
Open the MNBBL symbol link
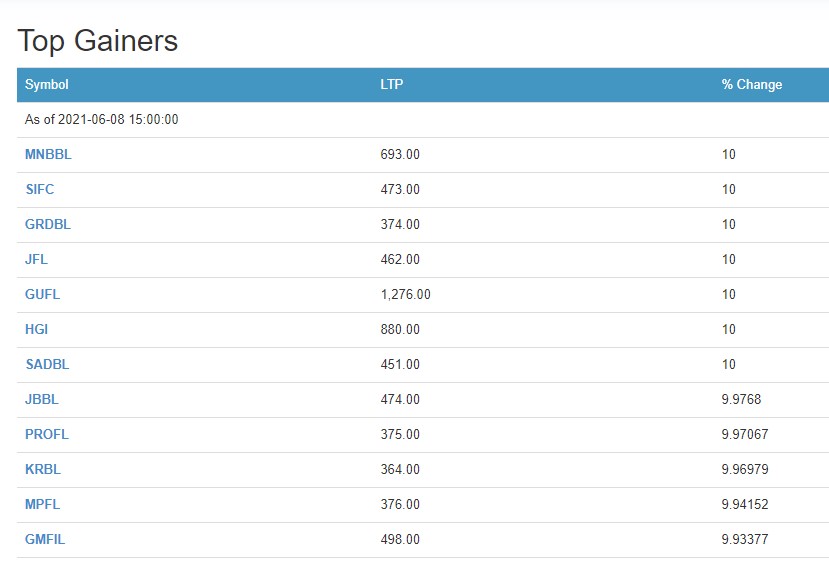tap(48, 155)
